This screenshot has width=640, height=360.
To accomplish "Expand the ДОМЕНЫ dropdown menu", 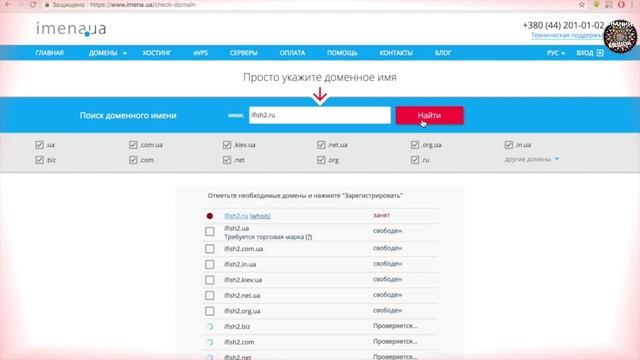I will pos(108,53).
